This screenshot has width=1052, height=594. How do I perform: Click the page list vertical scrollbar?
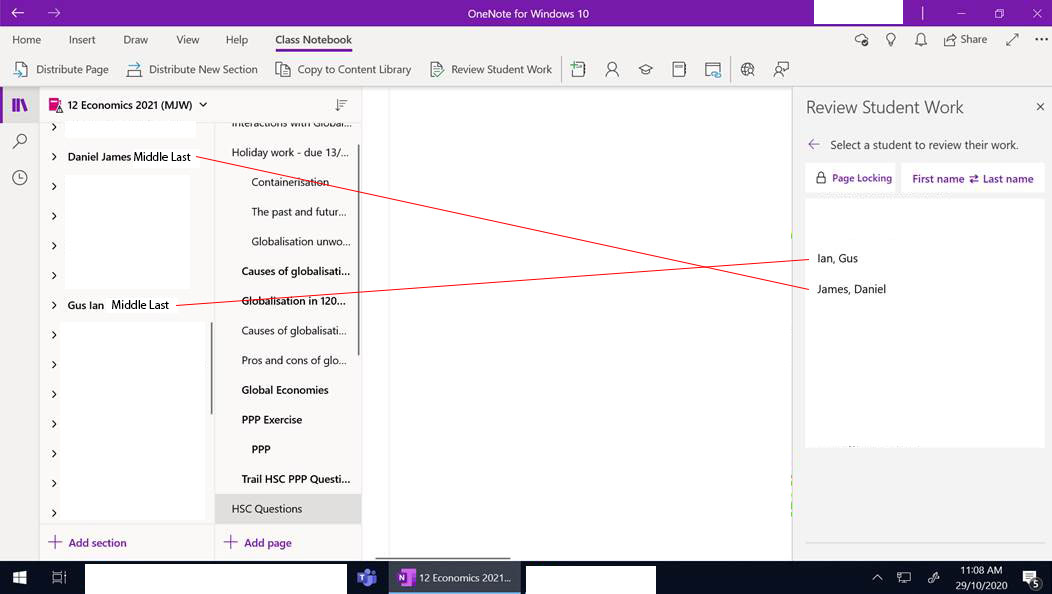(x=359, y=250)
